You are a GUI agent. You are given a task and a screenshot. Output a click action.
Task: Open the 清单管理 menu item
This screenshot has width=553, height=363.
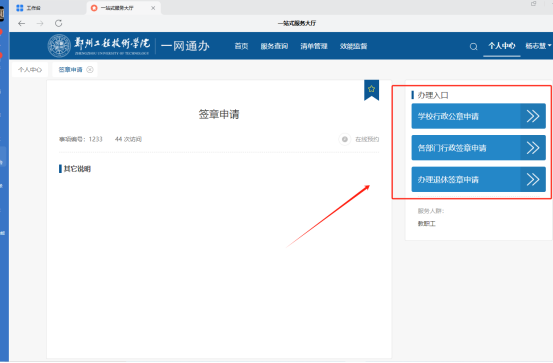click(x=314, y=46)
